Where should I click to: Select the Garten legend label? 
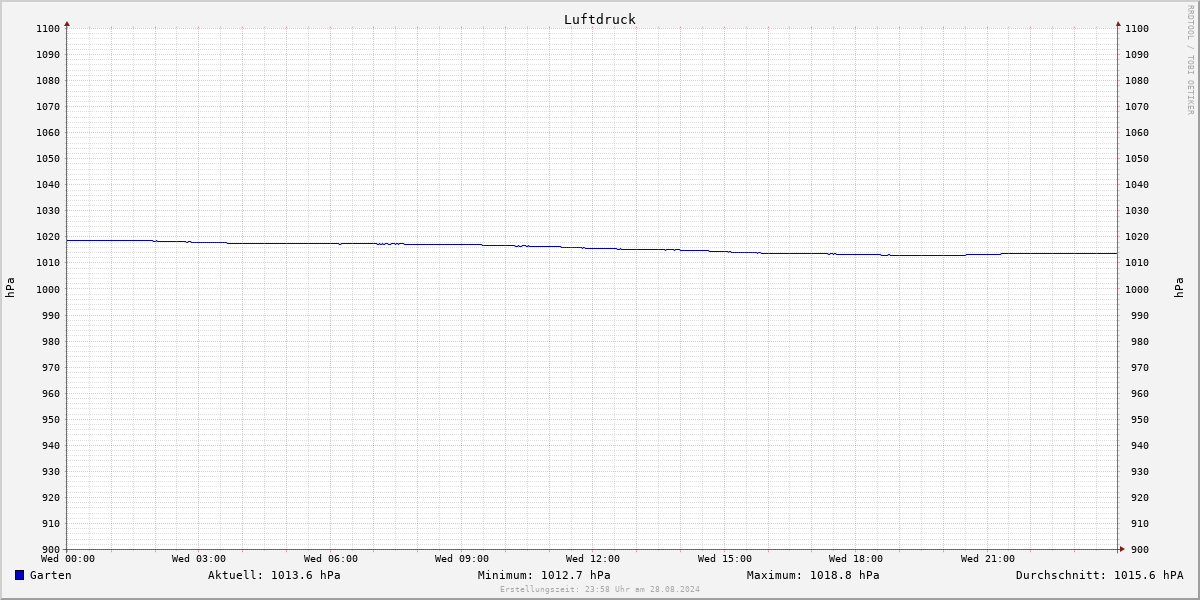coord(51,575)
